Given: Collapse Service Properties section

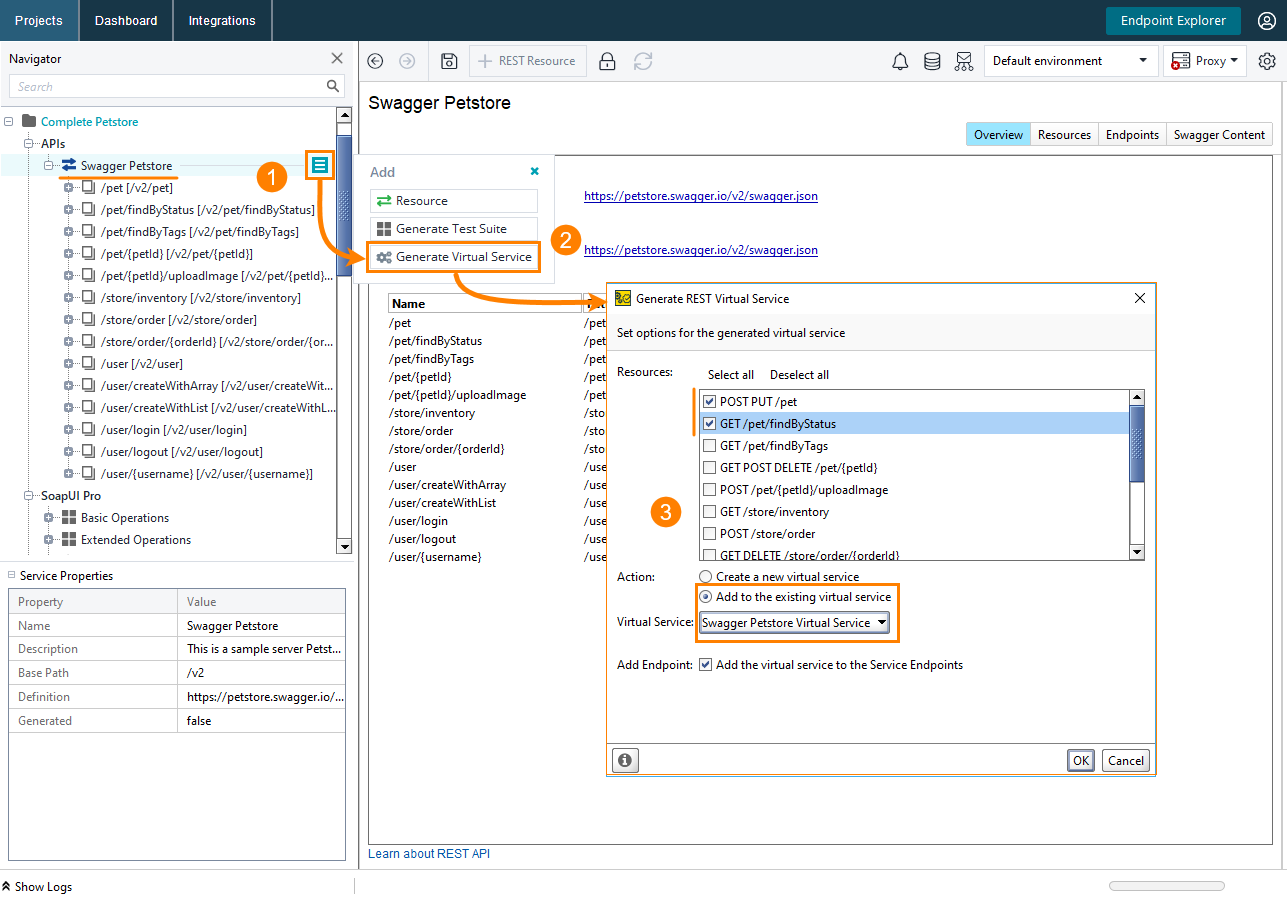Looking at the screenshot, I should coord(11,575).
